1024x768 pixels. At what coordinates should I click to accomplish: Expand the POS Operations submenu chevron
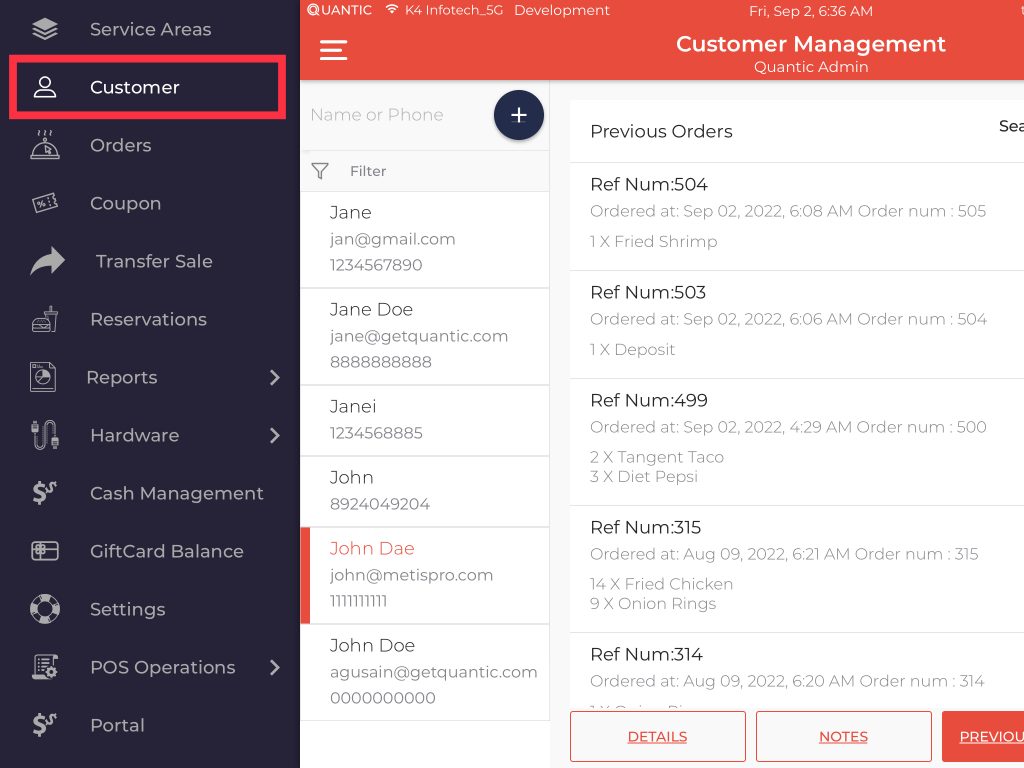click(275, 667)
